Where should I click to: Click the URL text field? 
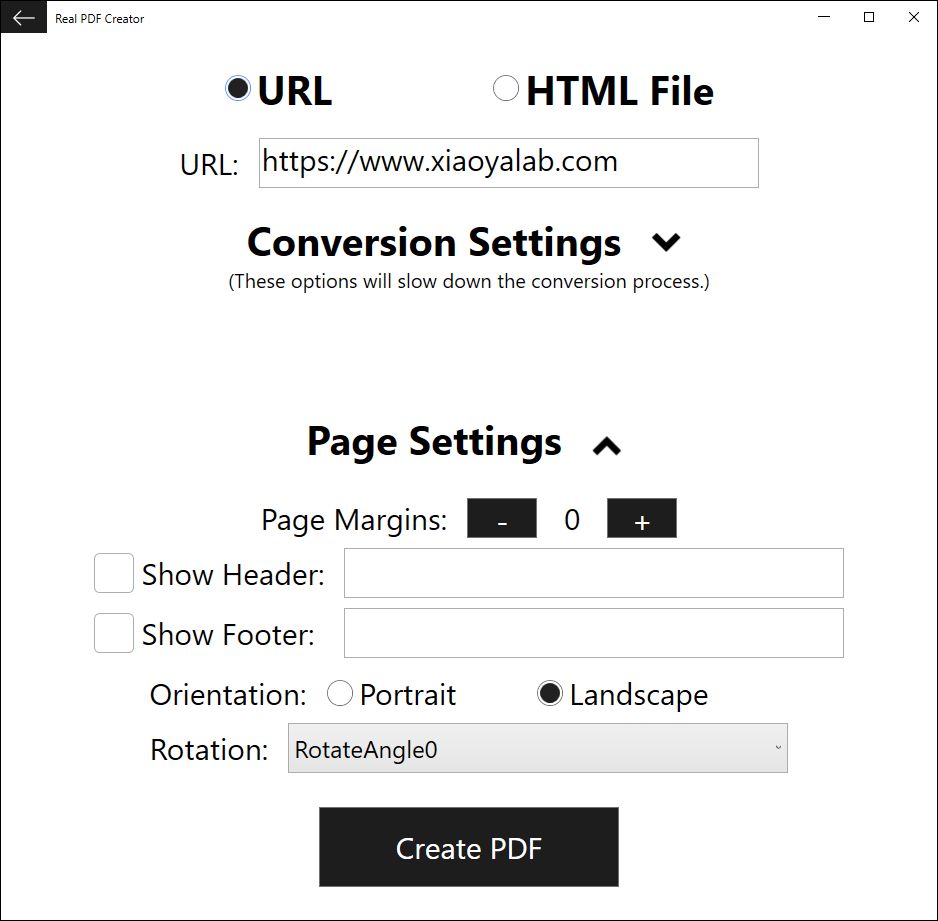click(508, 162)
